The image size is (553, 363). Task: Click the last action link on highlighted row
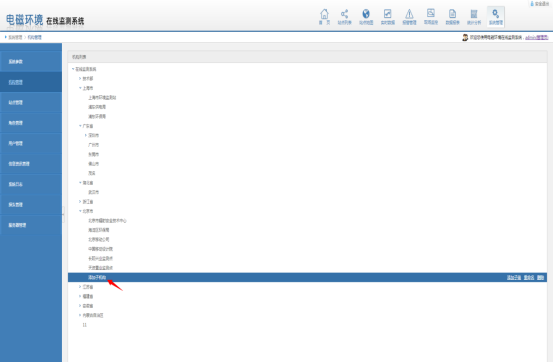pos(540,278)
